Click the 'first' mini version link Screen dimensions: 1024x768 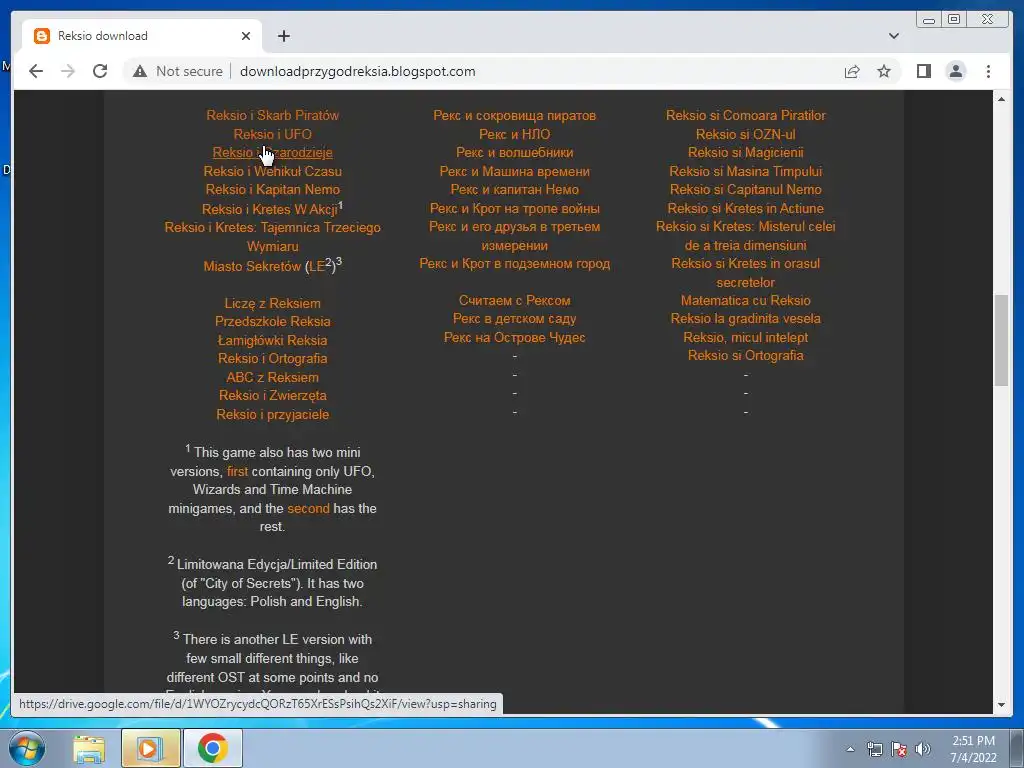[237, 472]
